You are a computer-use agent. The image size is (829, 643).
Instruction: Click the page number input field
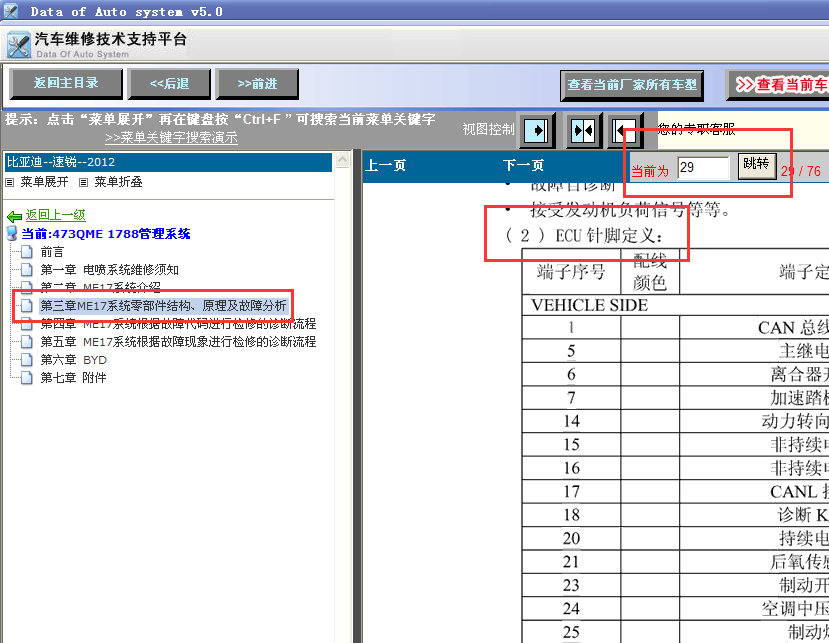704,168
